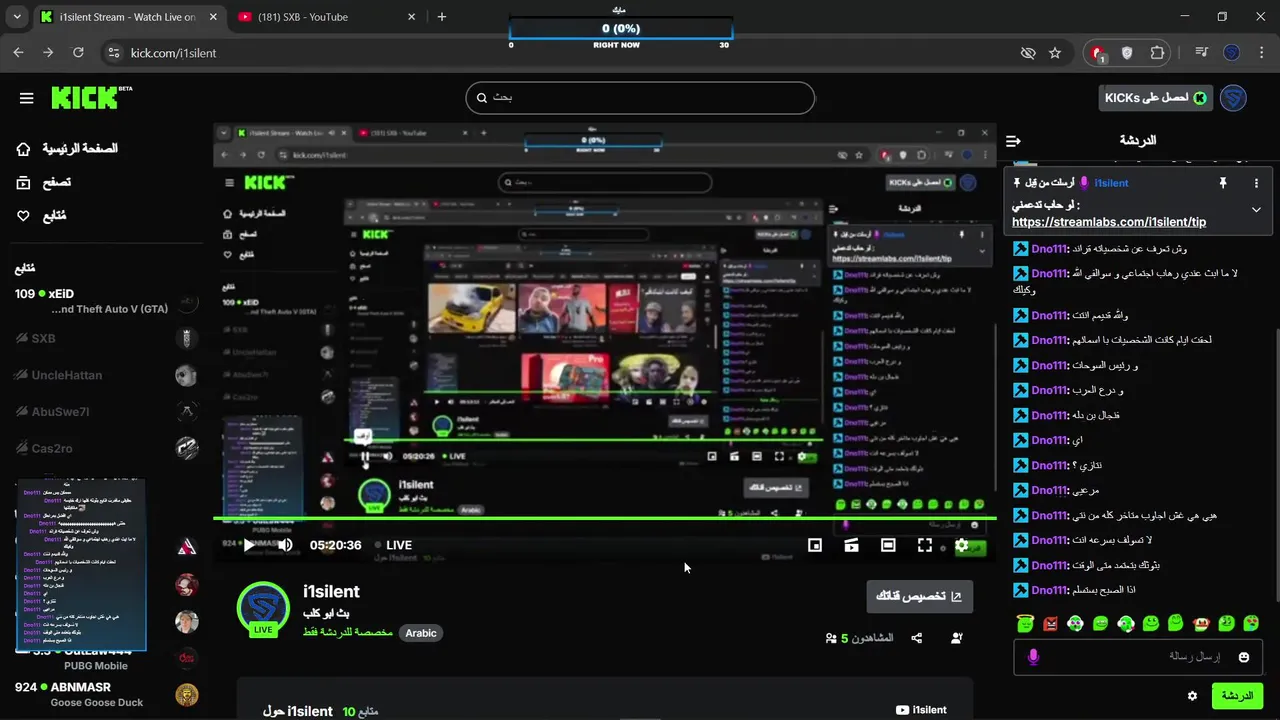Open player quality settings gear
Image resolution: width=1280 pixels, height=720 pixels.
962,545
